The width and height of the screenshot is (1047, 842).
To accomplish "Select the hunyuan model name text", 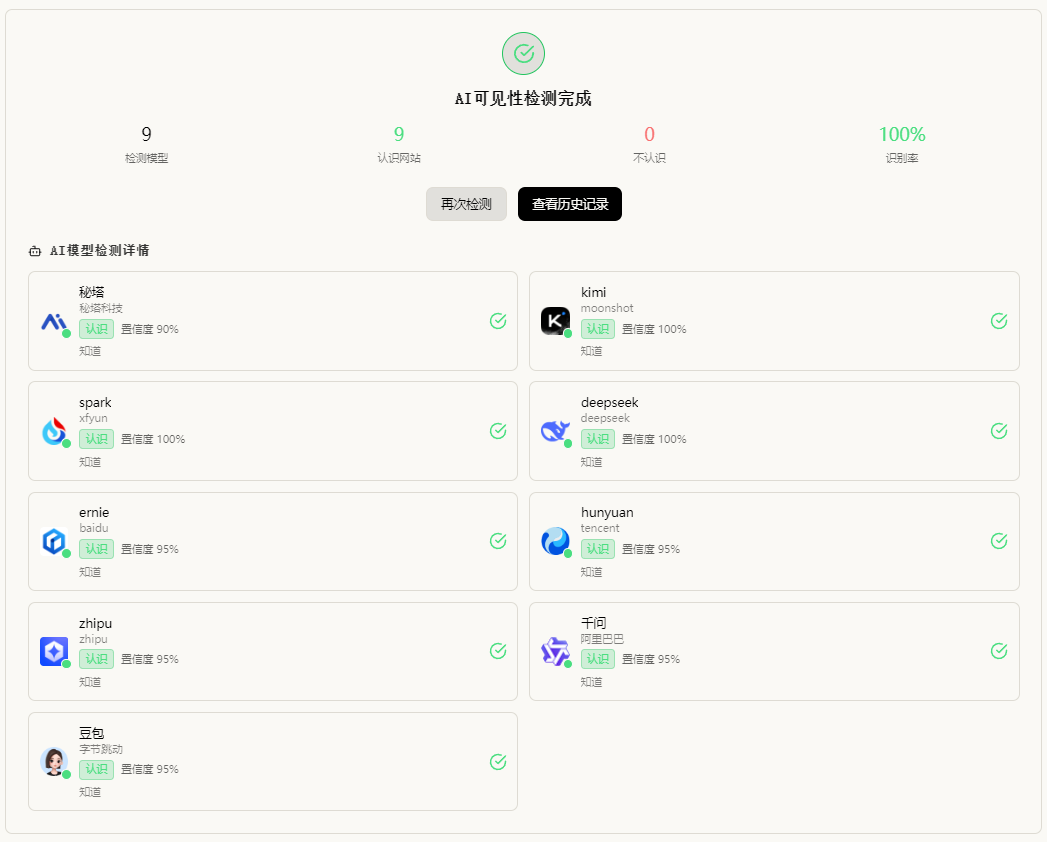I will (x=607, y=513).
